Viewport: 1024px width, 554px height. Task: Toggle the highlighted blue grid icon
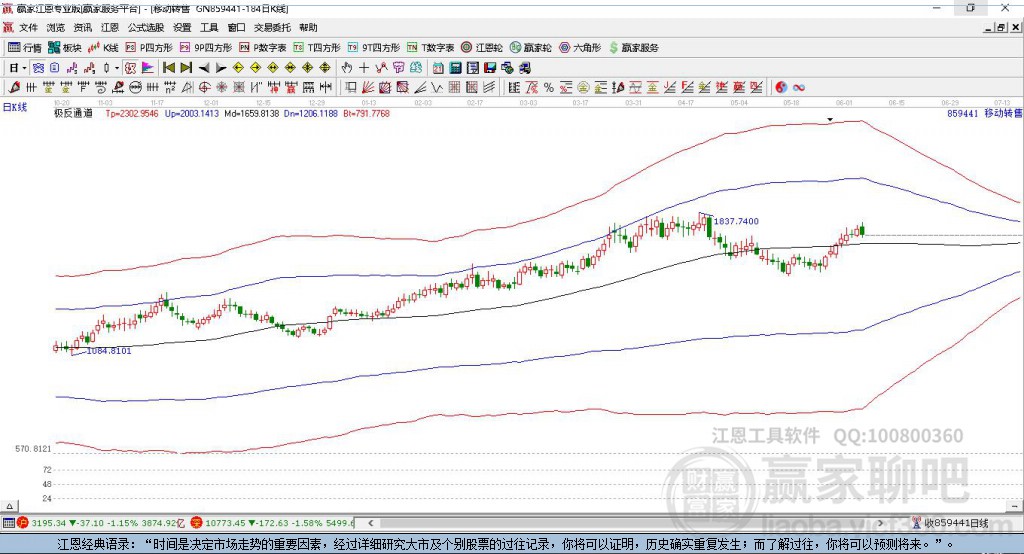tap(38, 68)
